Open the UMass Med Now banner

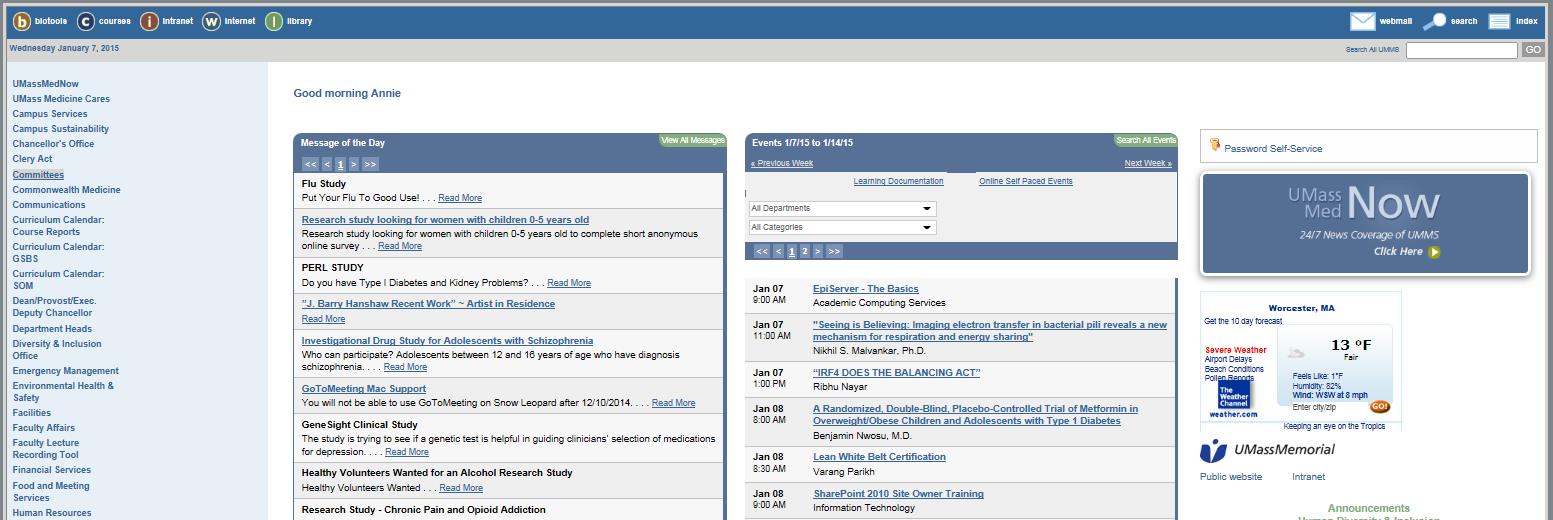[x=1365, y=223]
